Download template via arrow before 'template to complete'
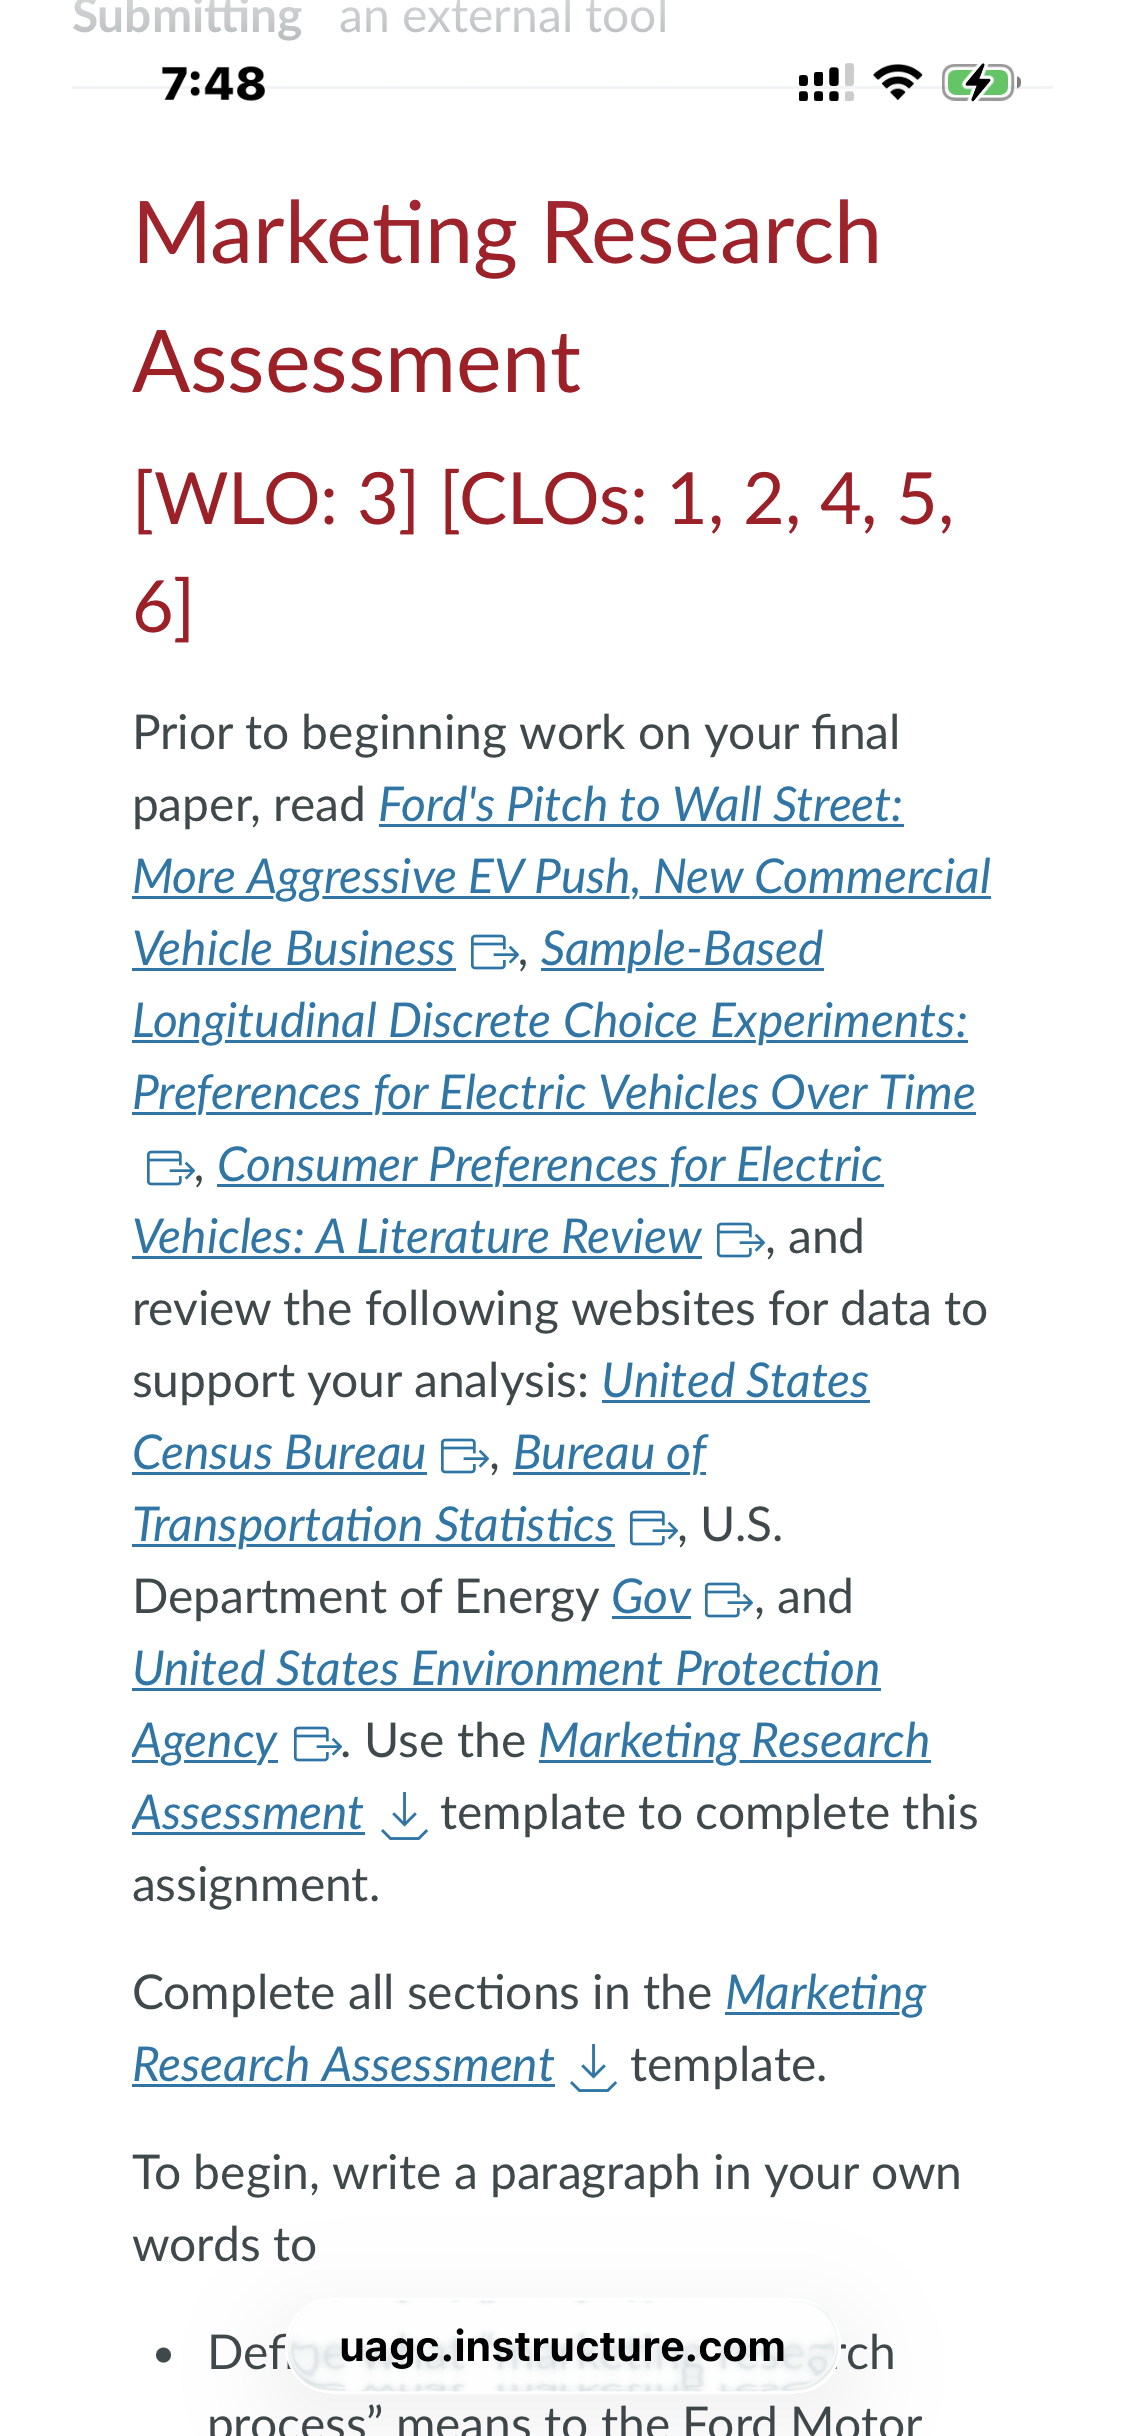The image size is (1125, 2436). [404, 1815]
